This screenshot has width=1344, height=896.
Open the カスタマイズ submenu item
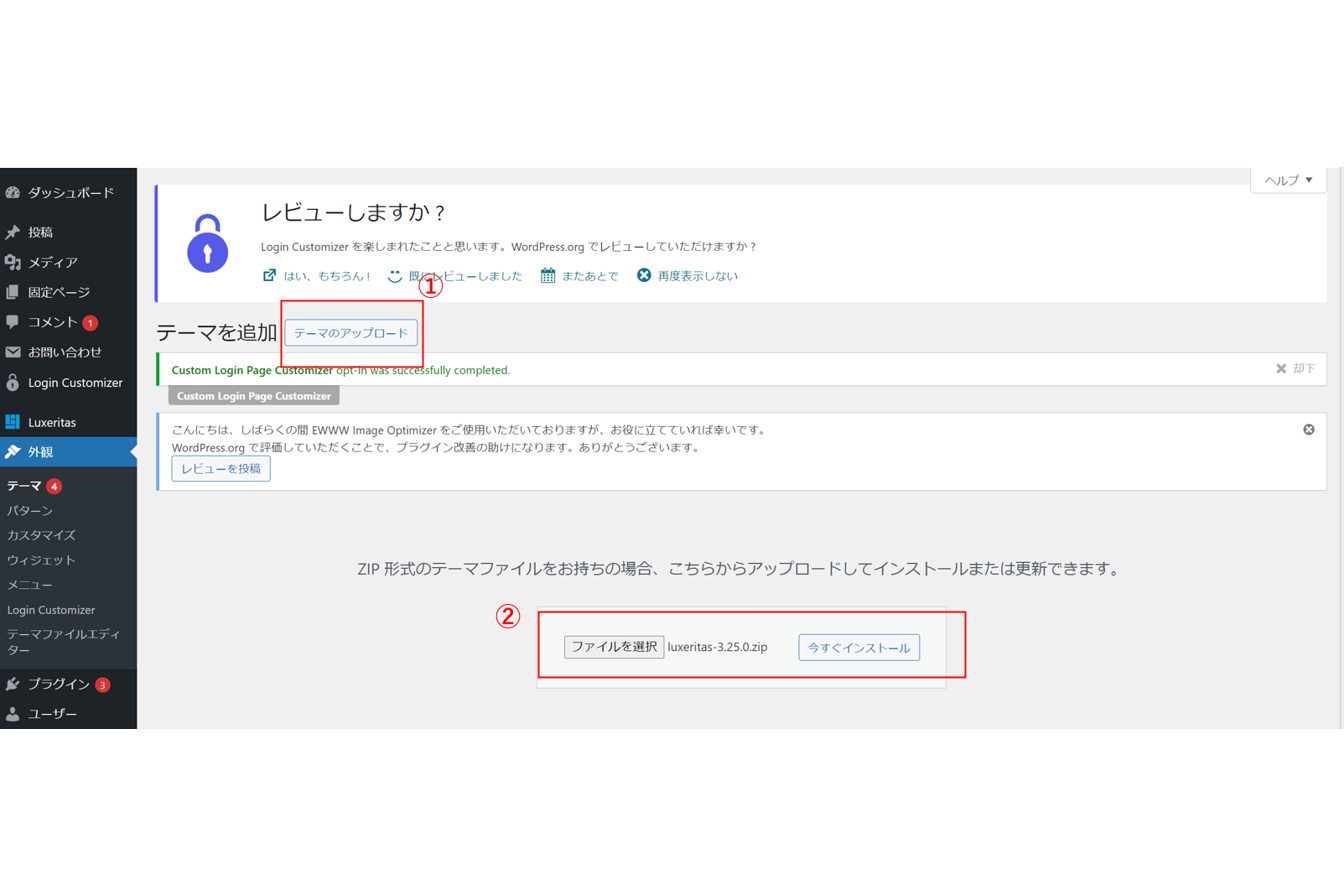click(x=41, y=535)
